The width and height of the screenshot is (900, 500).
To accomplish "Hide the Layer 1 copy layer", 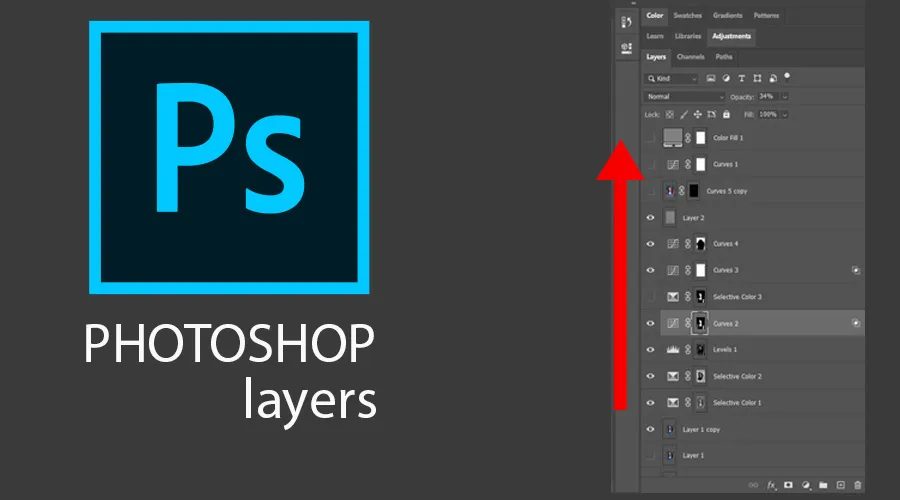I will click(650, 429).
